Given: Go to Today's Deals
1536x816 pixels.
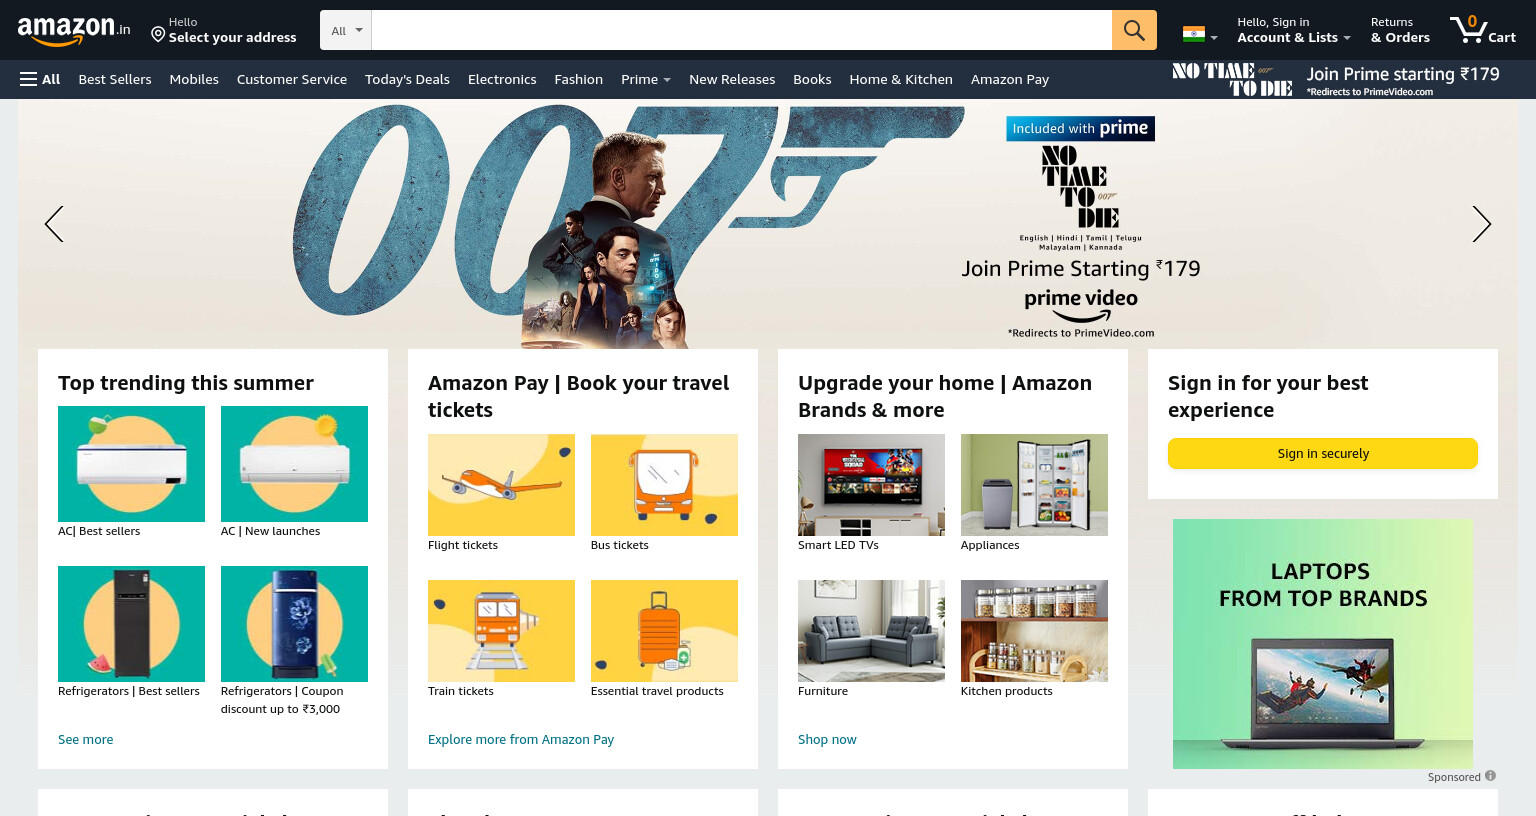Looking at the screenshot, I should 407,79.
